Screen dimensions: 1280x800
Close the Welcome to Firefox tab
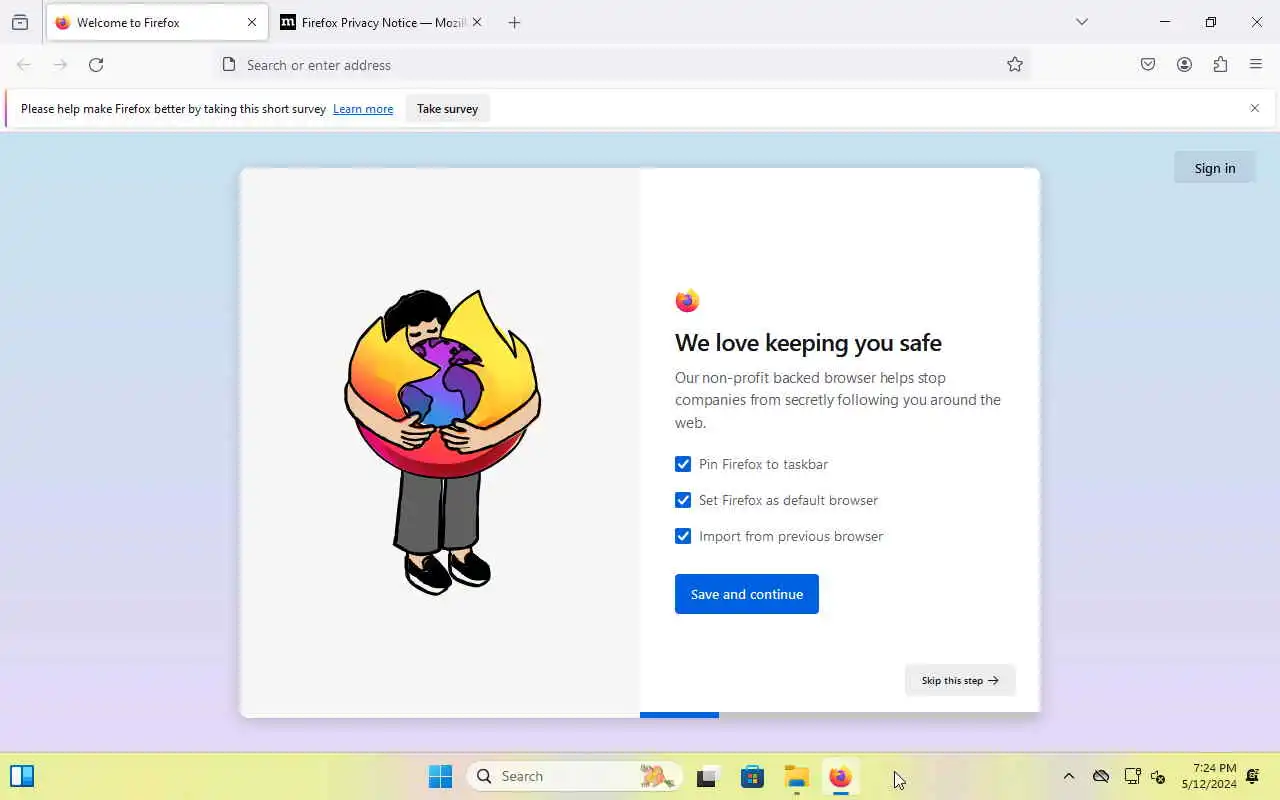point(251,22)
